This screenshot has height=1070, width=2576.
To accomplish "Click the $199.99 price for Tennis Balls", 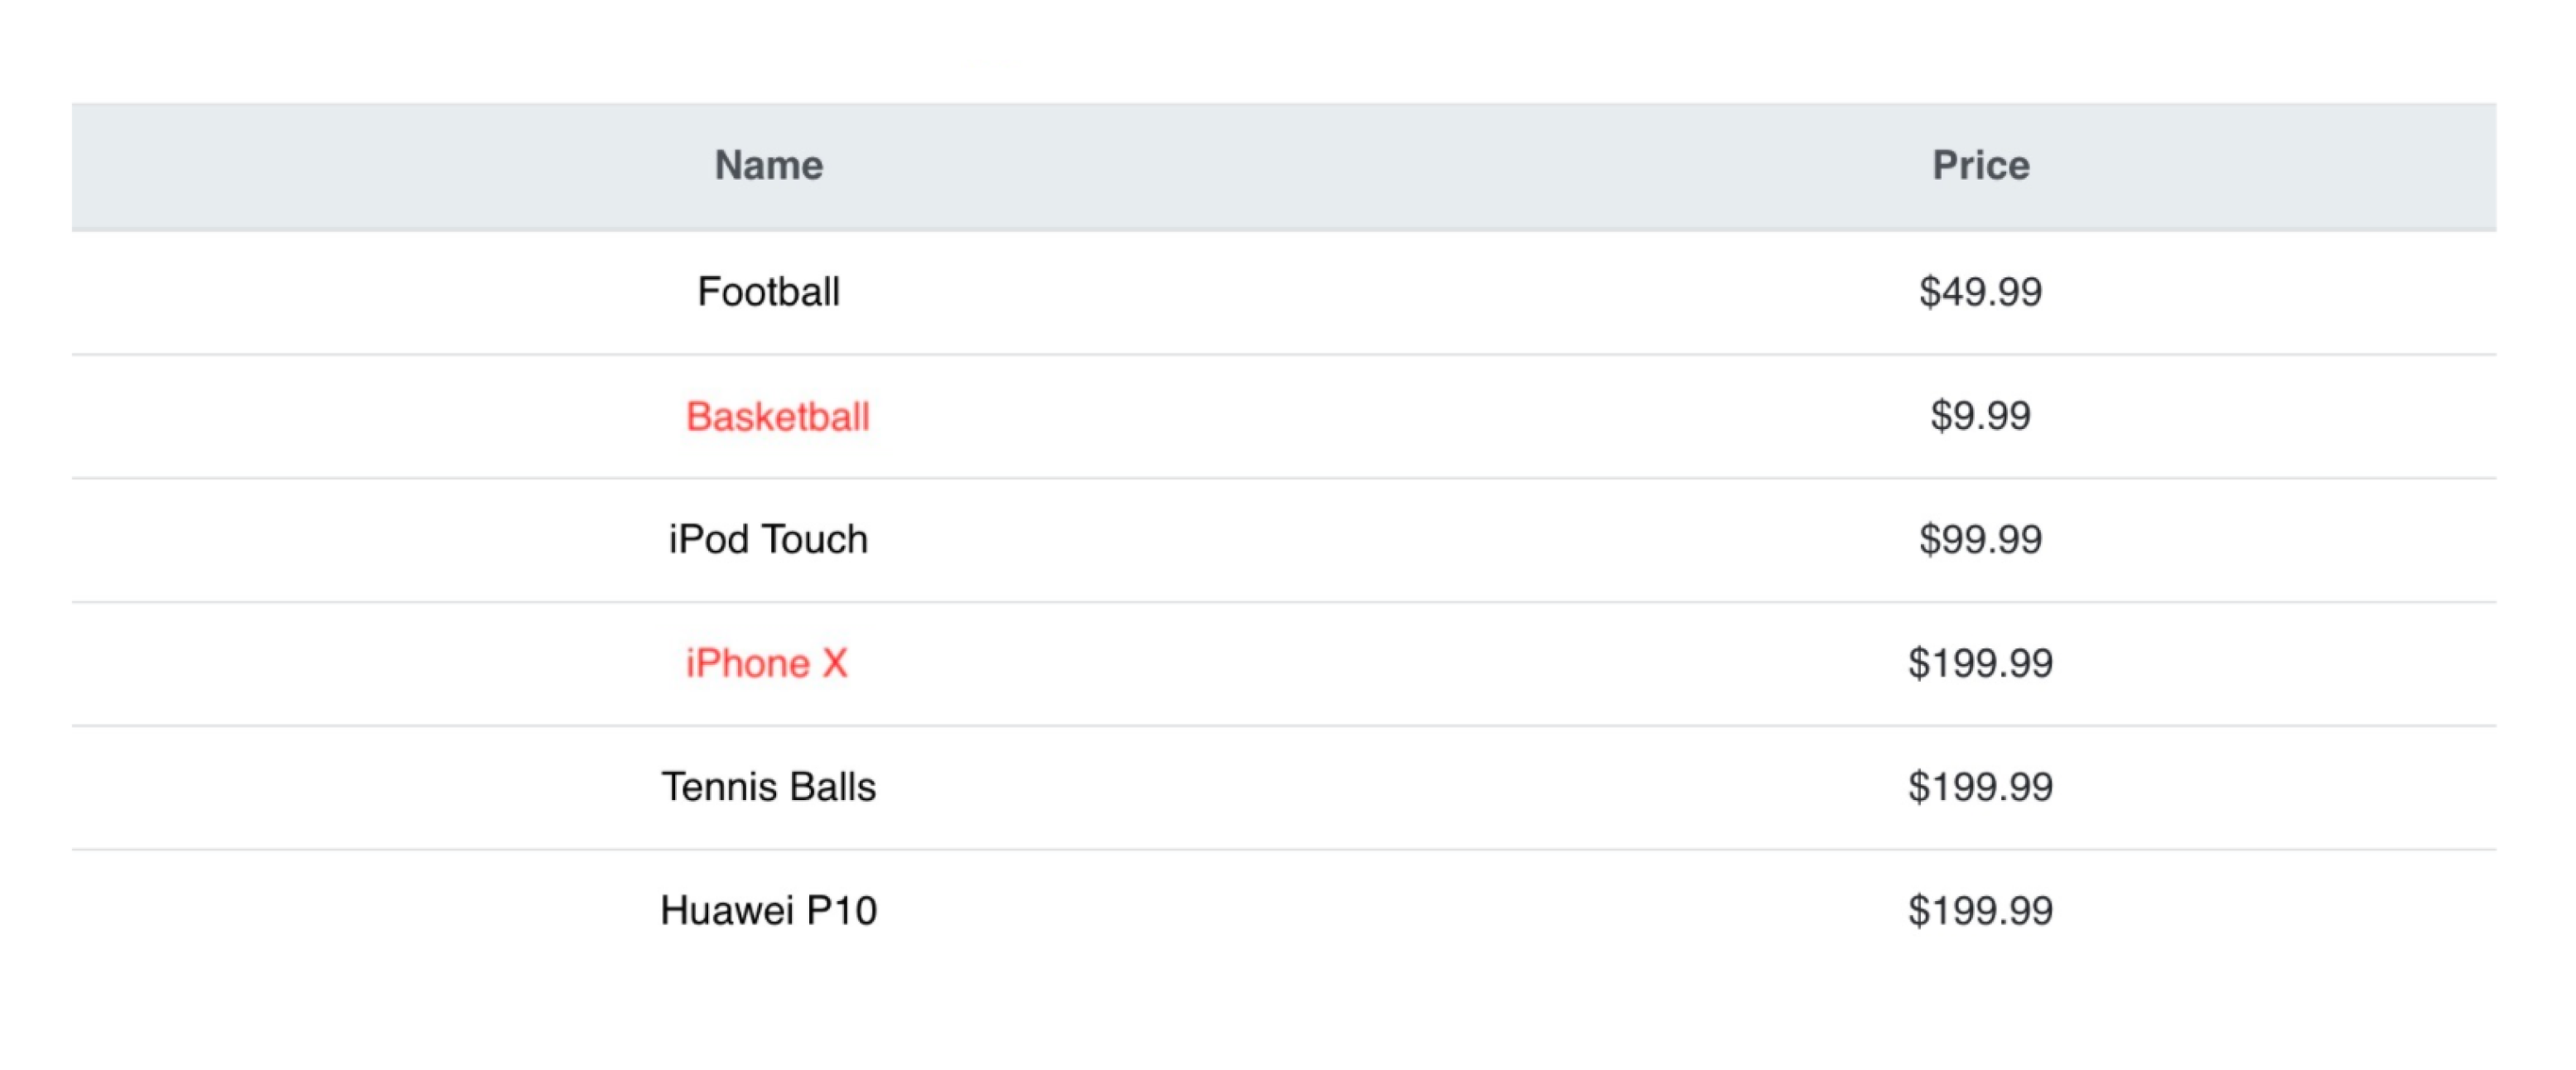I will pyautogui.click(x=1980, y=787).
